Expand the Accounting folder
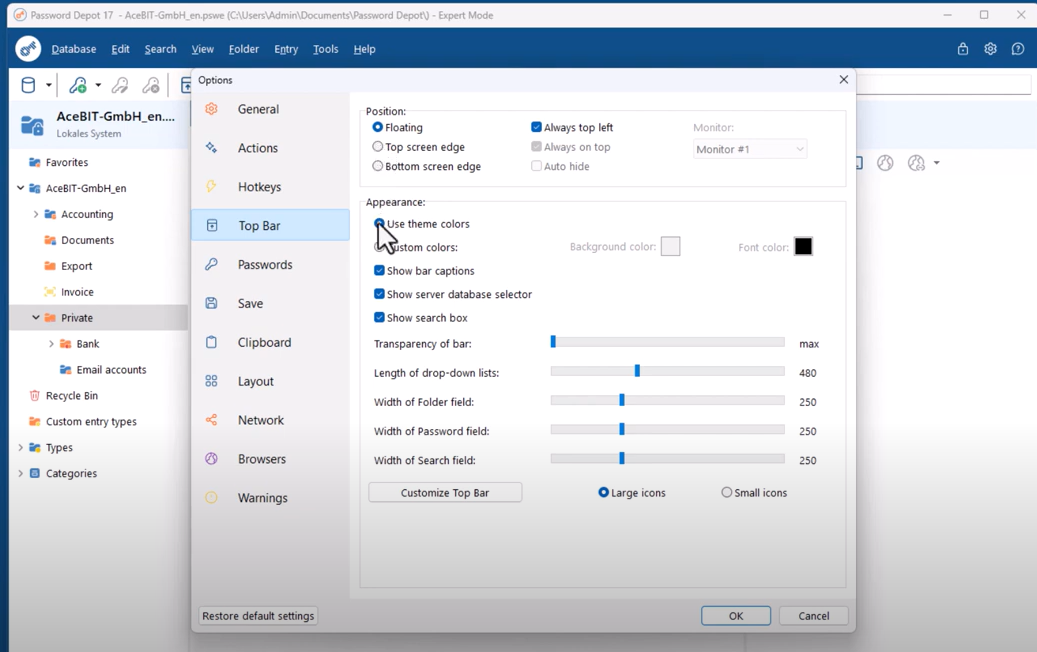 [x=36, y=214]
